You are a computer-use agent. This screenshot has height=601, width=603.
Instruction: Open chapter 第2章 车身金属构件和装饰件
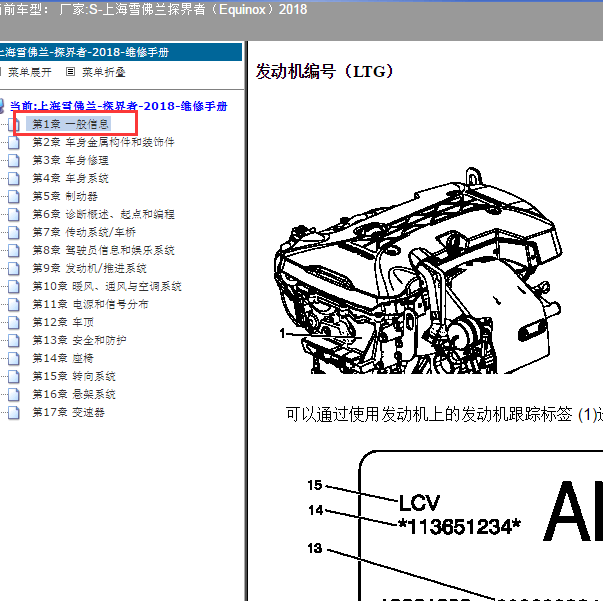point(103,142)
